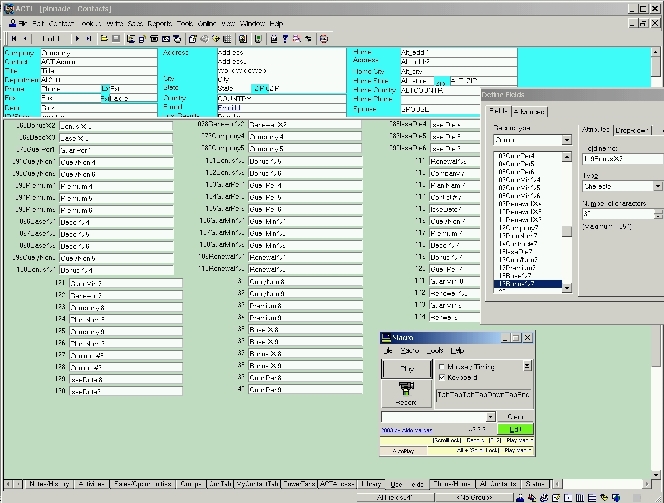Switch to the Sales/Opportunities tab

click(143, 484)
